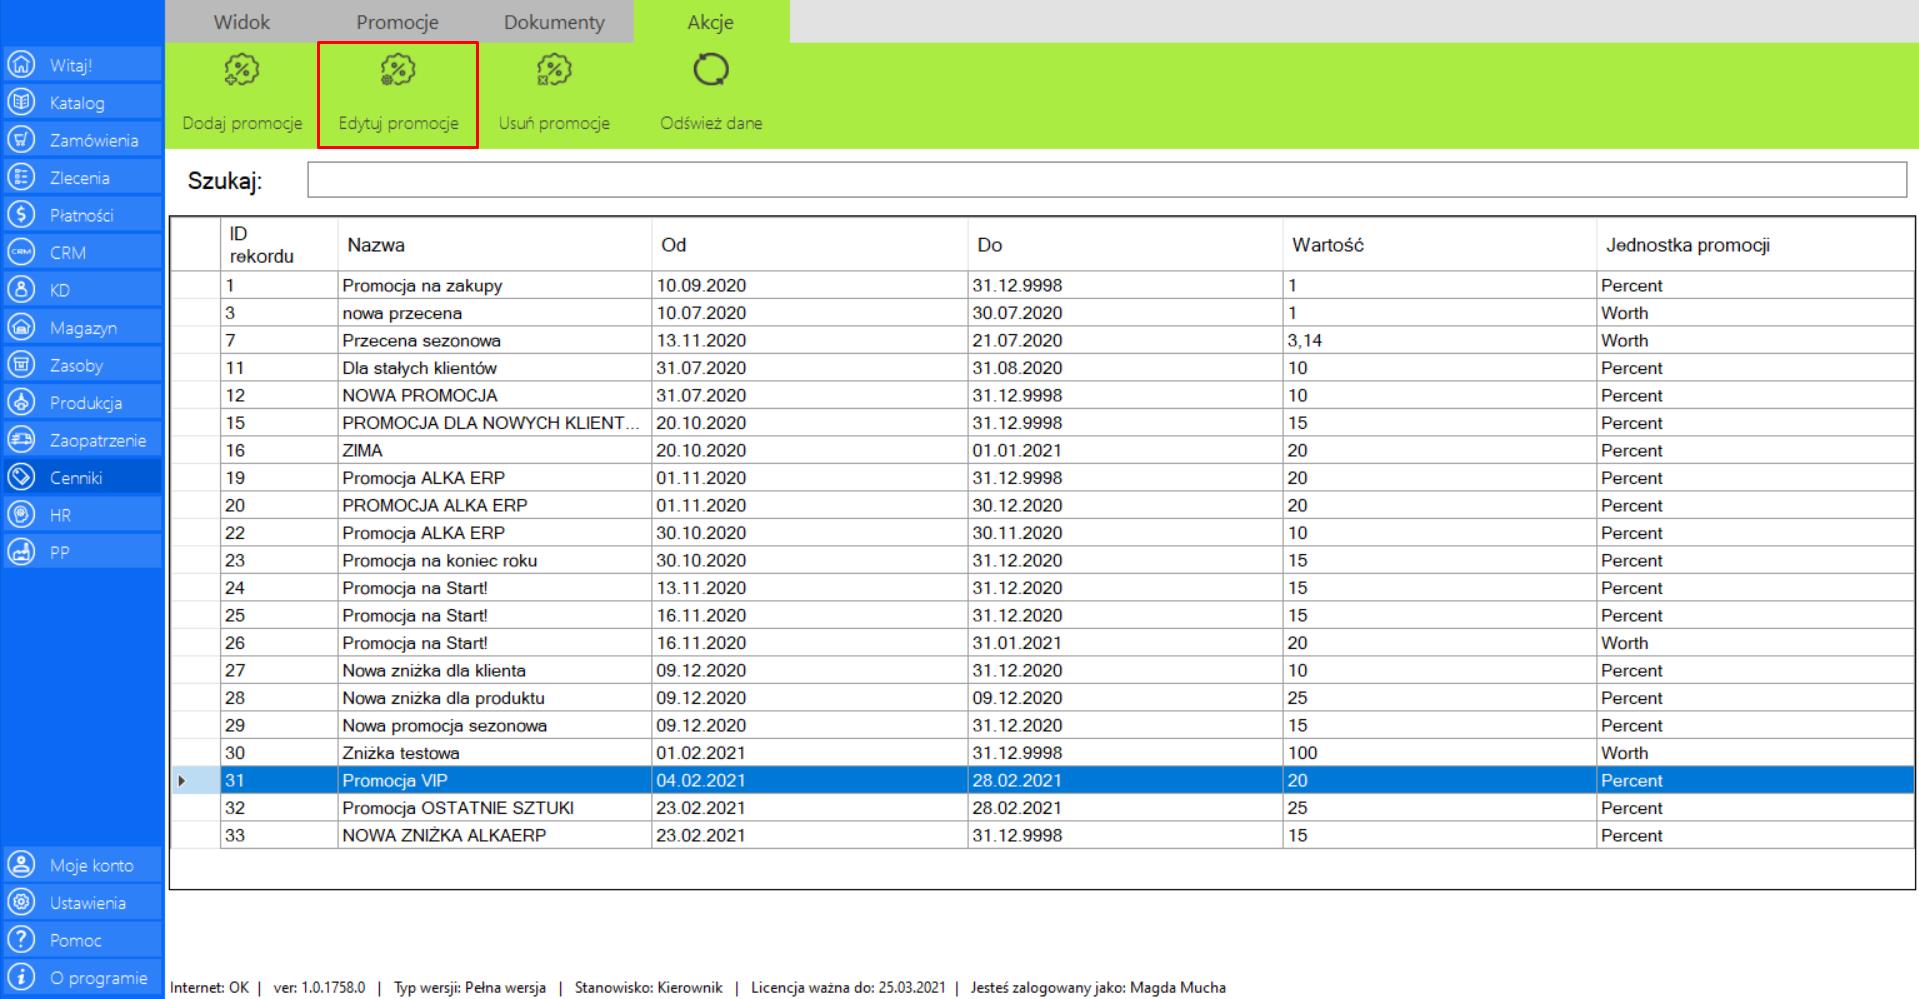This screenshot has width=1919, height=999.
Task: Open the Katalog module icon in sidebar
Action: coord(21,102)
